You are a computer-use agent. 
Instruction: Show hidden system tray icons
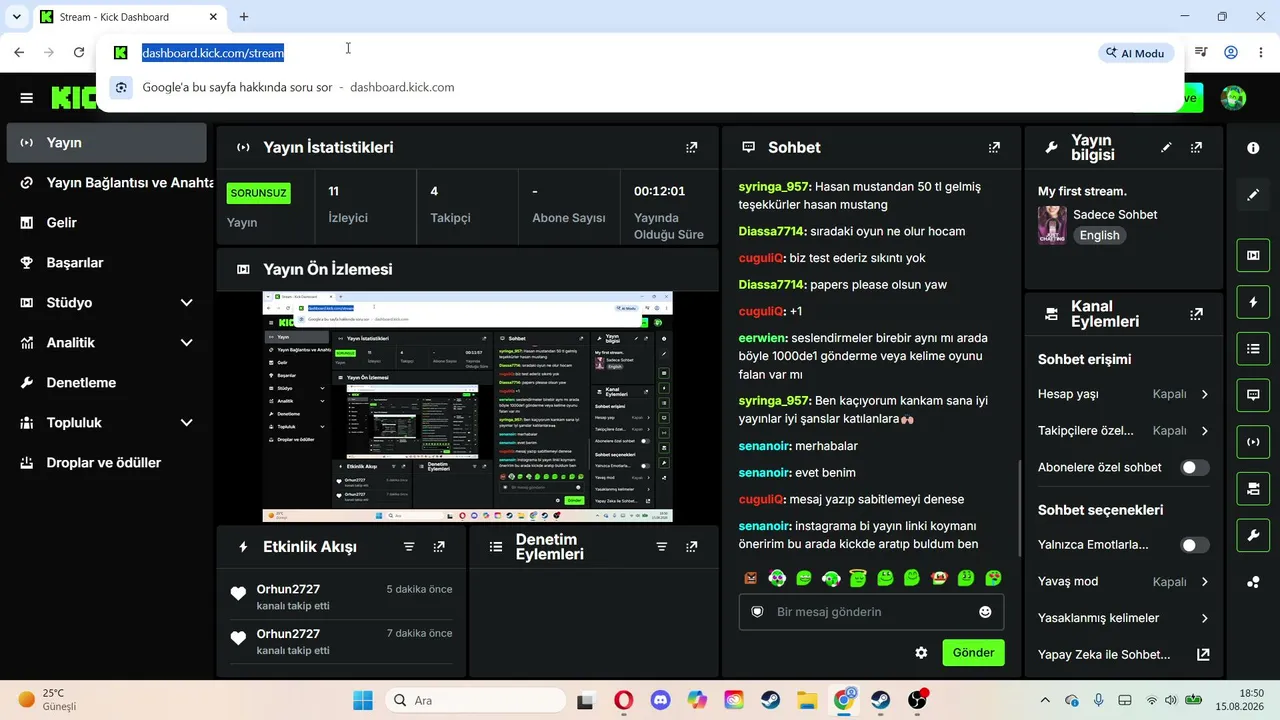pyautogui.click(x=1045, y=700)
